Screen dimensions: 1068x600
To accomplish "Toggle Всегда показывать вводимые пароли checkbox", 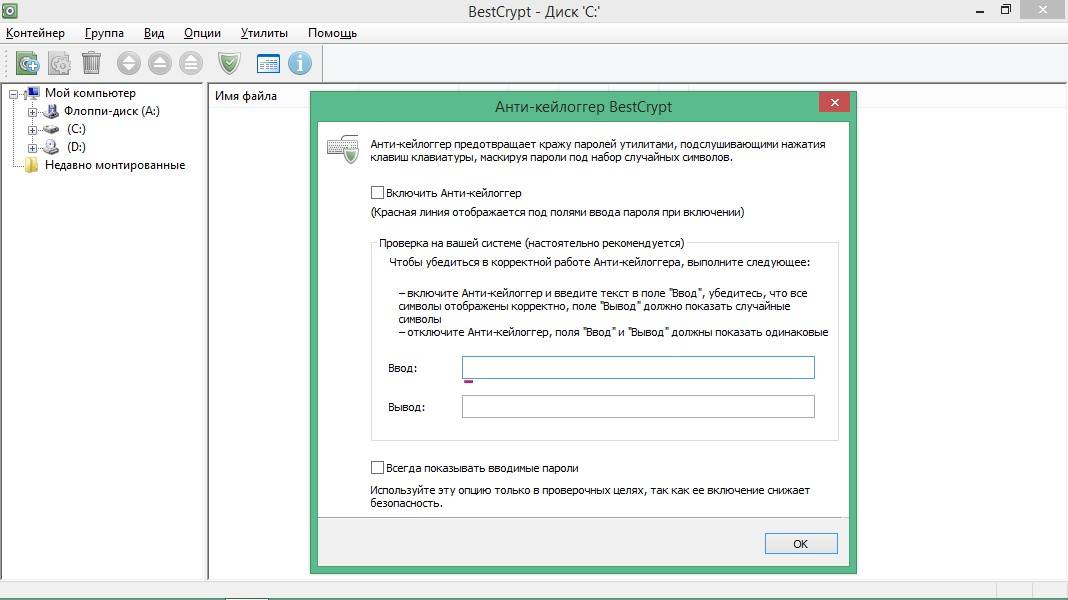I will pyautogui.click(x=377, y=468).
